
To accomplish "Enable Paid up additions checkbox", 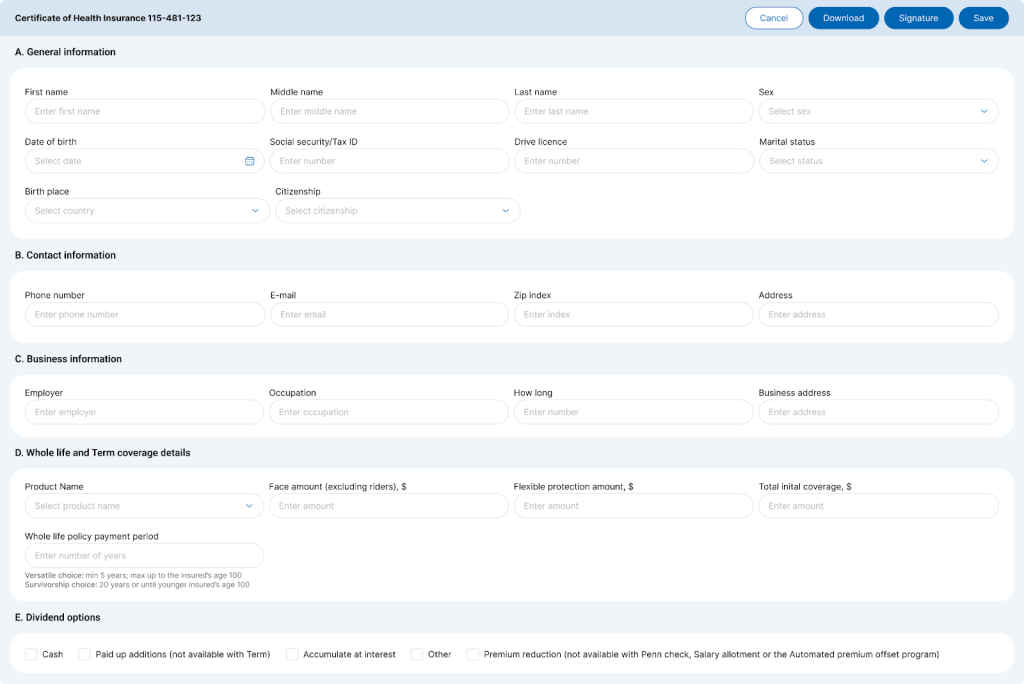I will tap(85, 654).
